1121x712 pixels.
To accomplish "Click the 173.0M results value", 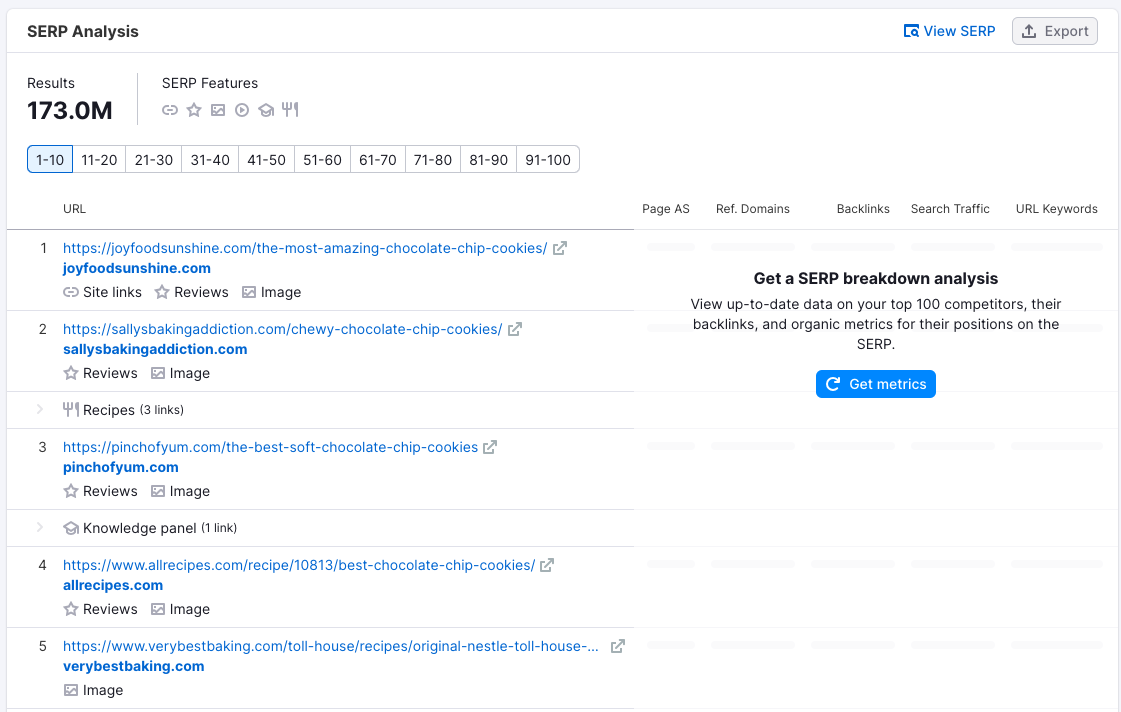I will (x=70, y=111).
